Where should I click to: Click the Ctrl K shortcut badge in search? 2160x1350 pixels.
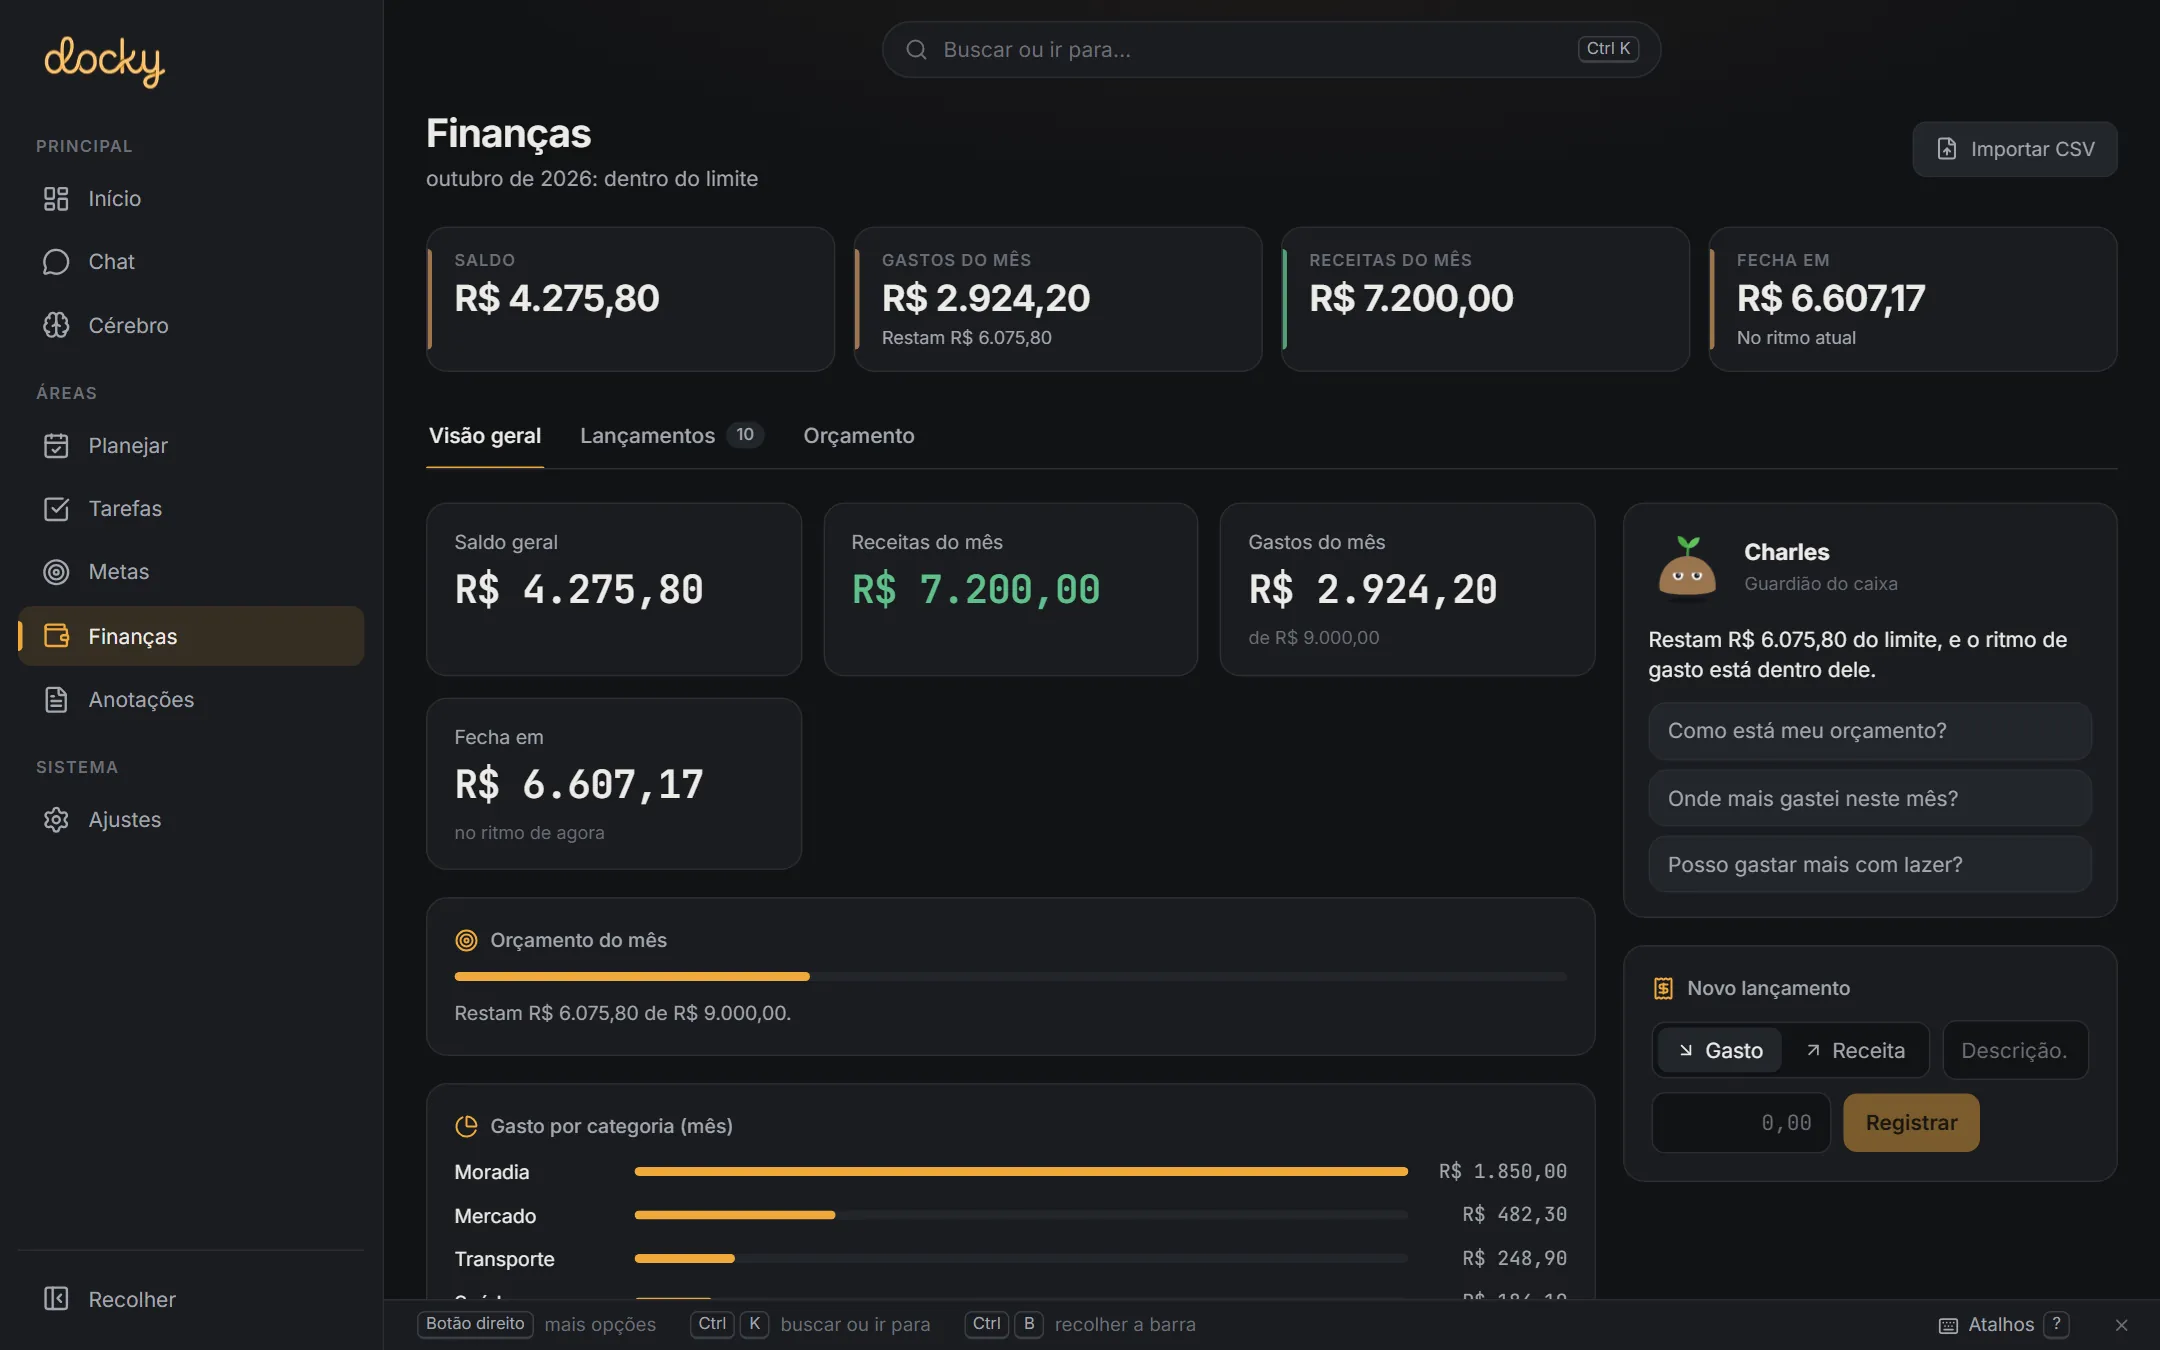(x=1608, y=49)
